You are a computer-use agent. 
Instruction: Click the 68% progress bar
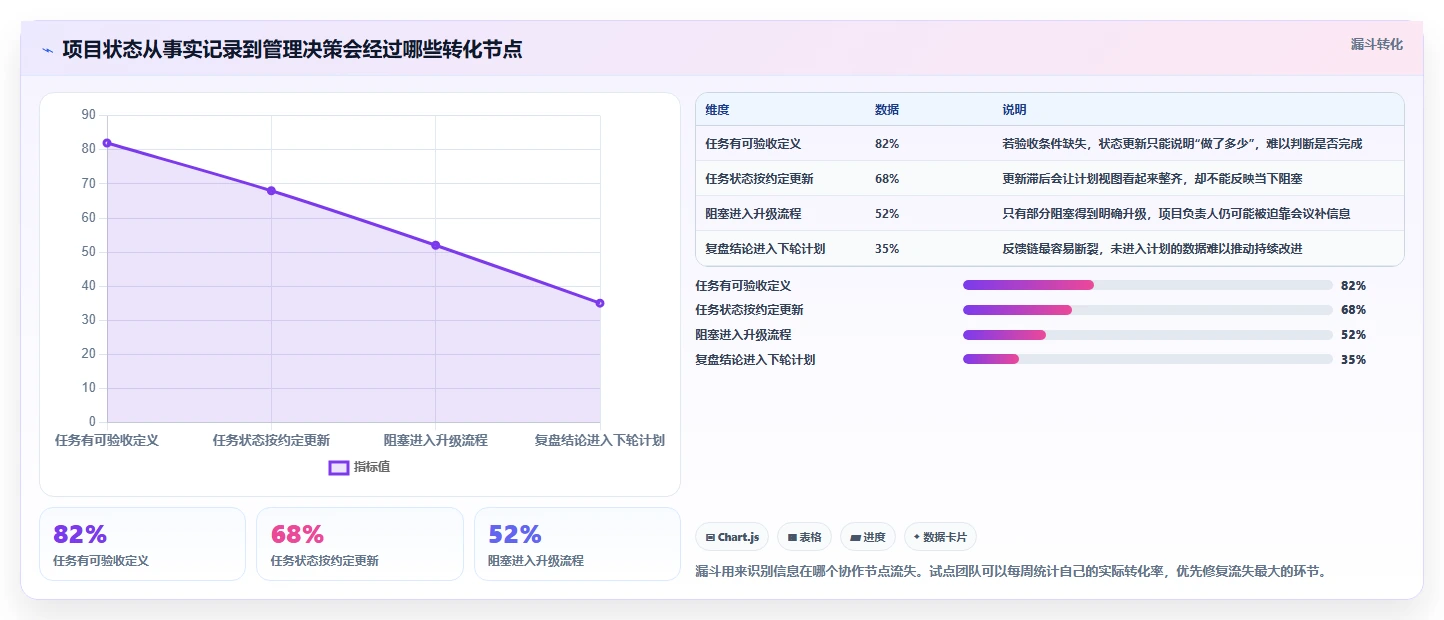(x=1147, y=310)
